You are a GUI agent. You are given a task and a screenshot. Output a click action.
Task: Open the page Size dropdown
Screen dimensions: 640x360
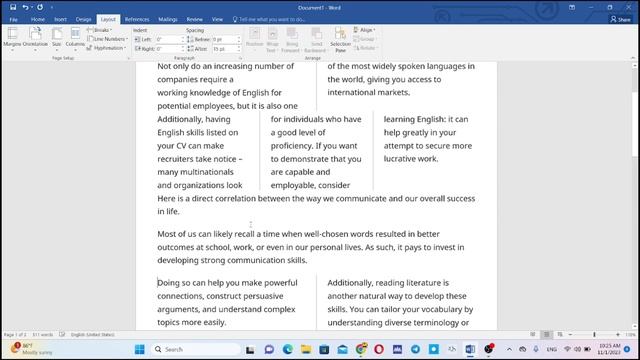tap(57, 39)
